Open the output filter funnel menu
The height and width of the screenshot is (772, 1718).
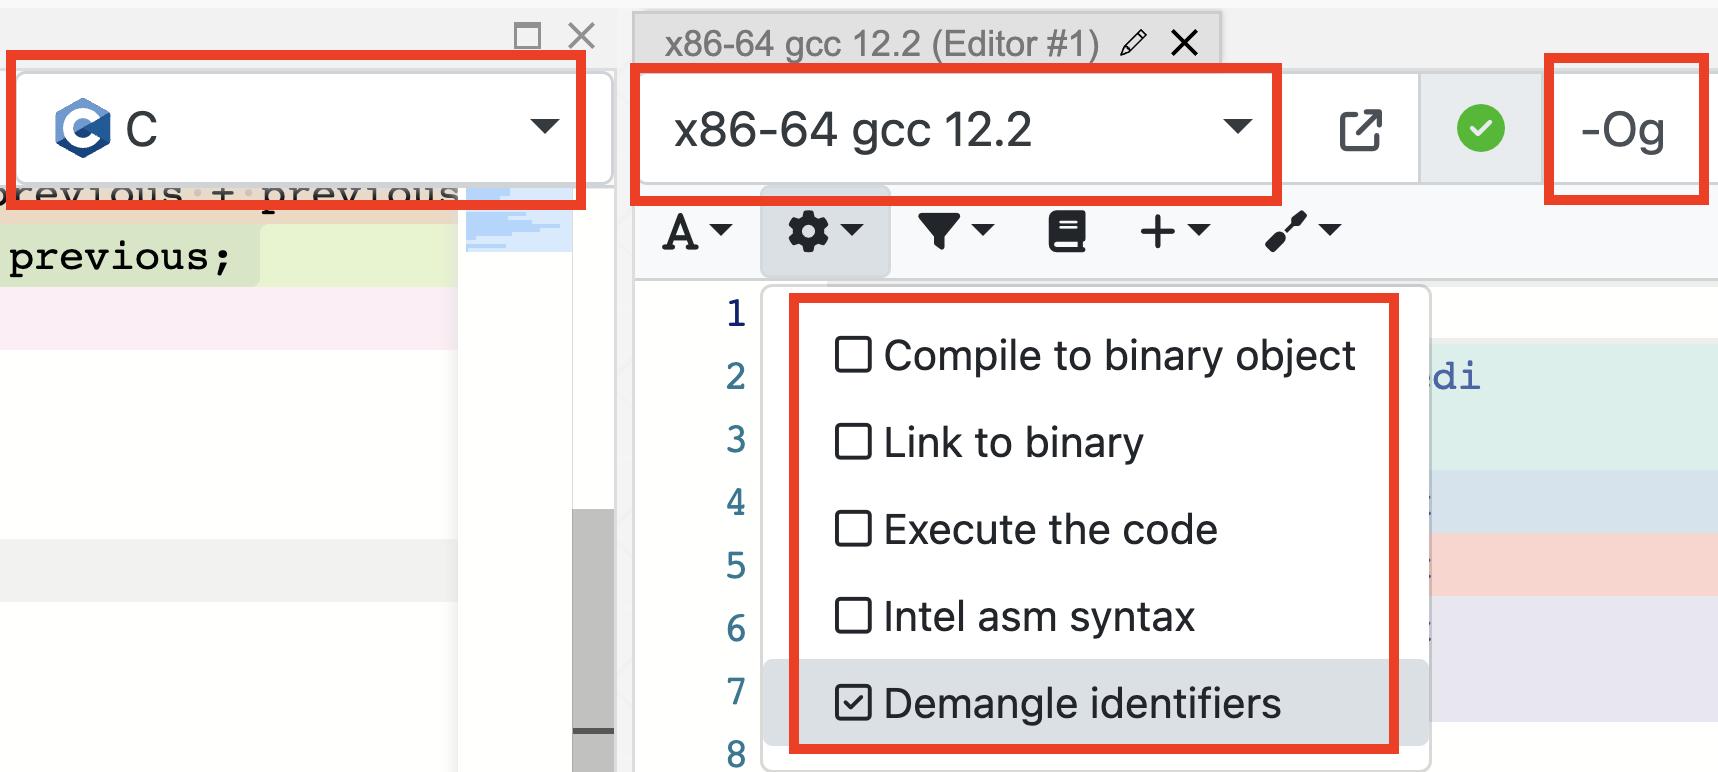click(x=955, y=231)
